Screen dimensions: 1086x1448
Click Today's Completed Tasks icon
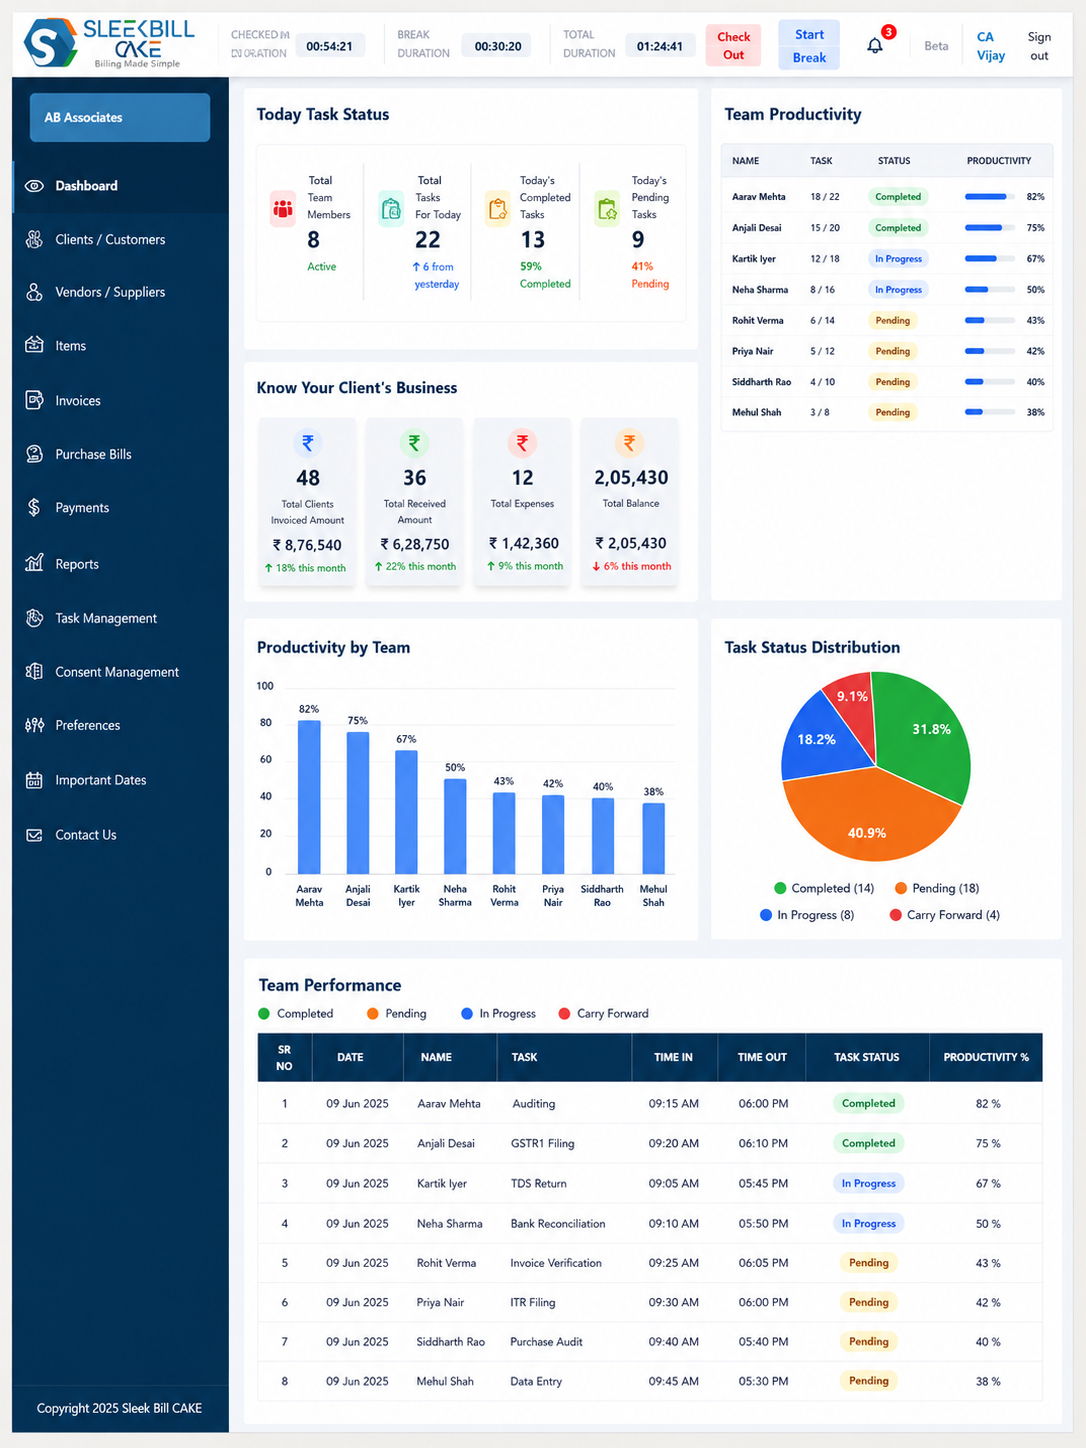point(498,209)
